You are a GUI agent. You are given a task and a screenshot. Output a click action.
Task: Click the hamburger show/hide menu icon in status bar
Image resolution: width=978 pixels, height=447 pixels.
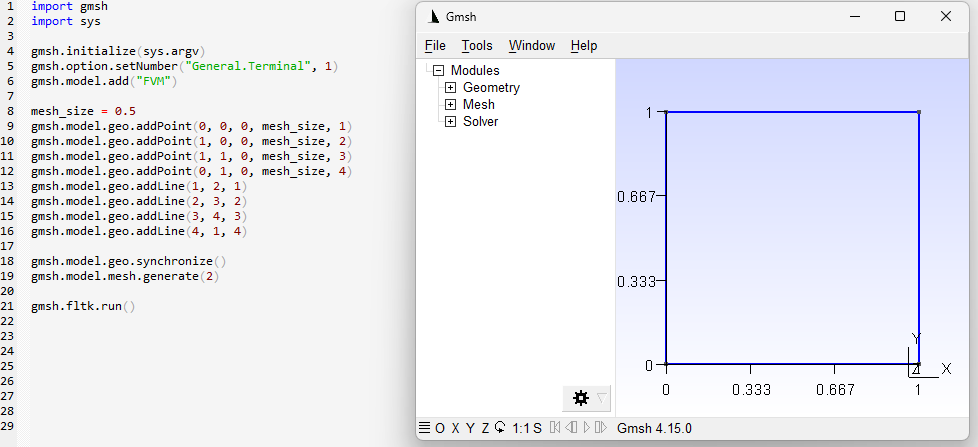(x=424, y=428)
